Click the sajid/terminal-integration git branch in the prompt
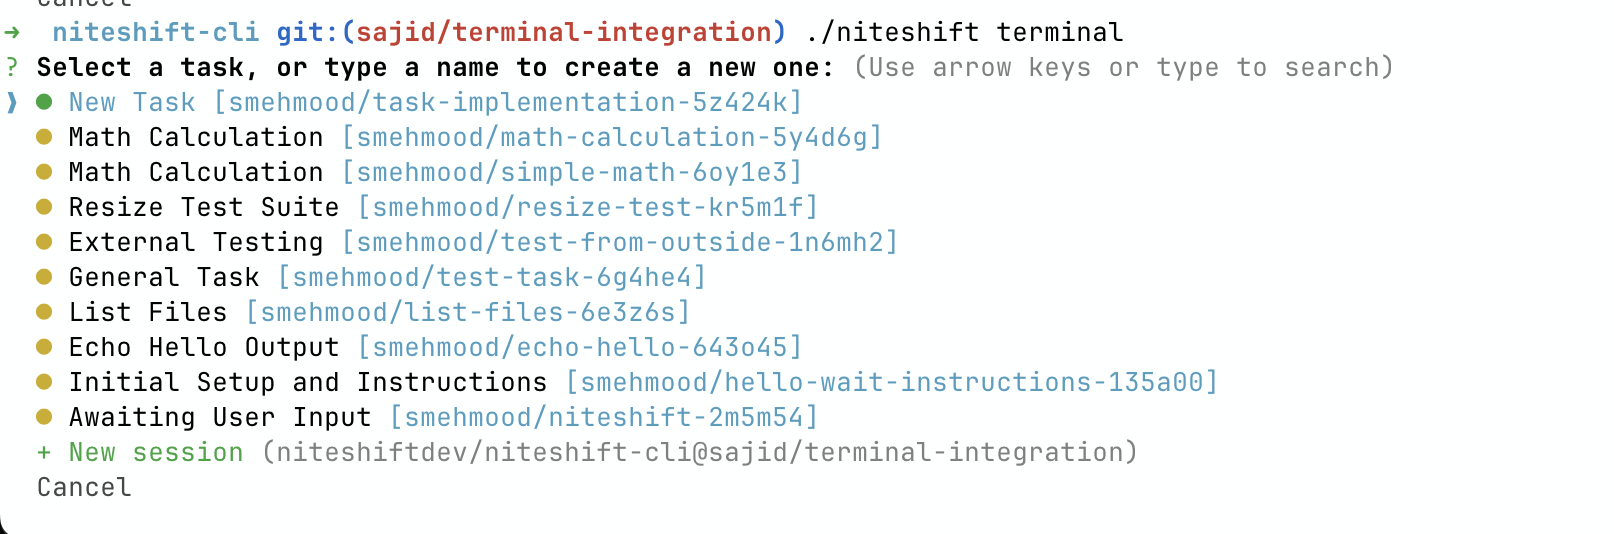 [564, 32]
